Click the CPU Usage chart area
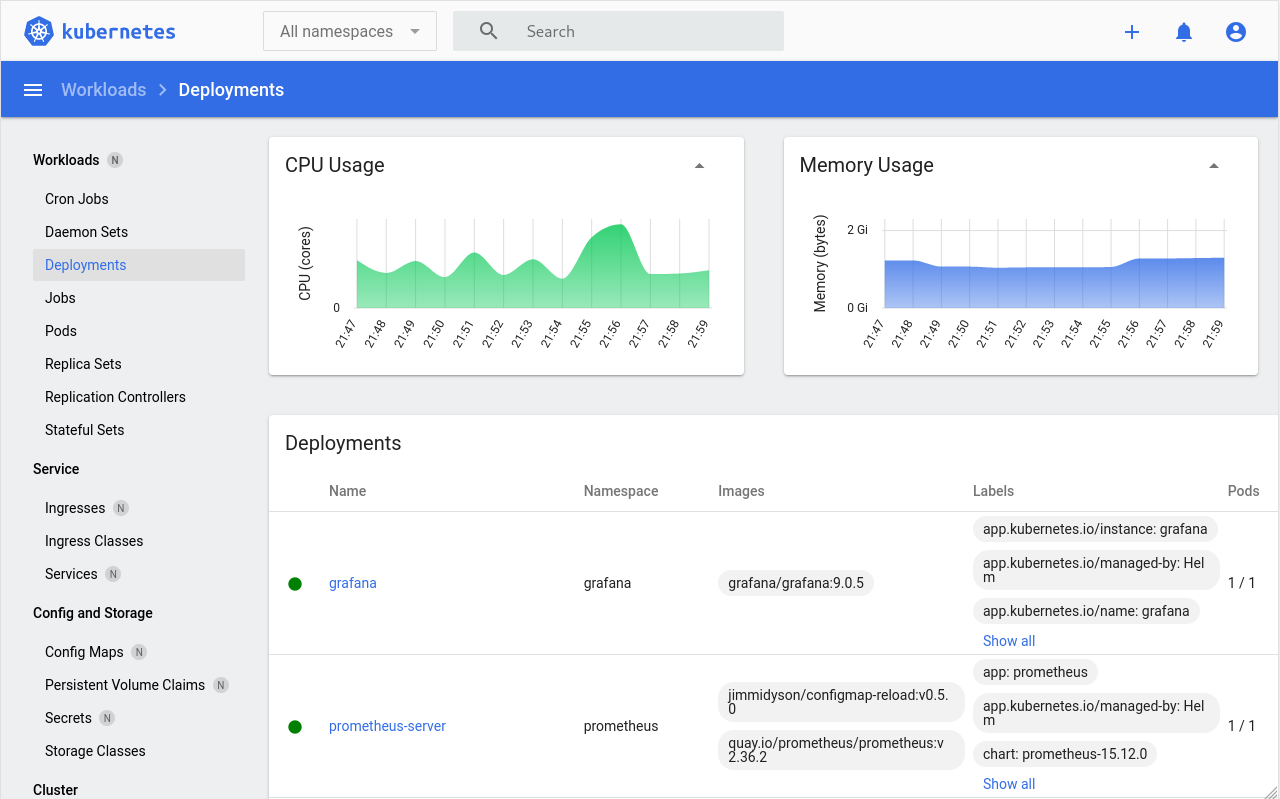Image resolution: width=1280 pixels, height=799 pixels. pyautogui.click(x=533, y=265)
